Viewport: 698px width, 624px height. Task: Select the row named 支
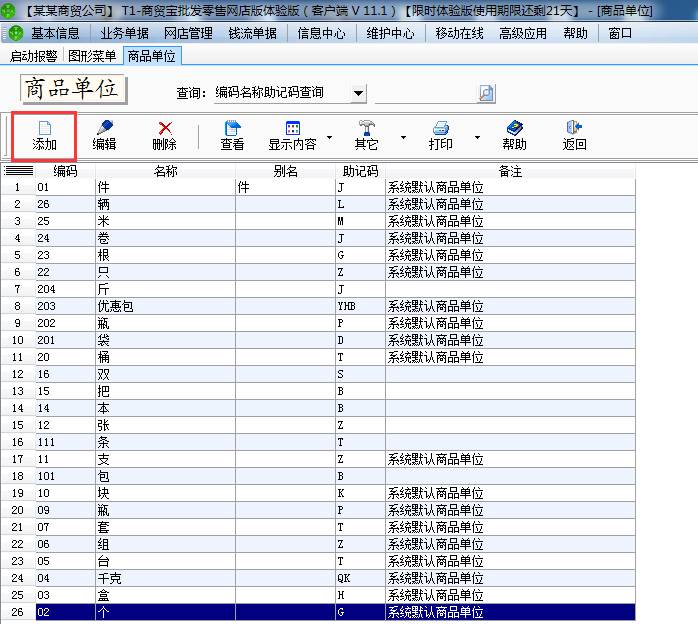pos(318,459)
